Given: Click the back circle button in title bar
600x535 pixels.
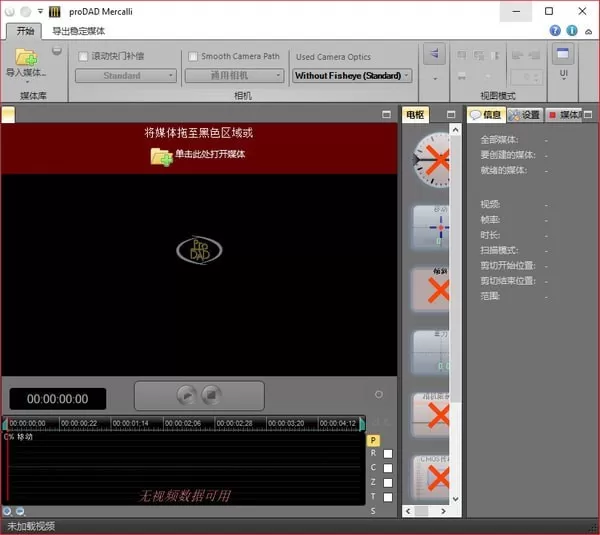Looking at the screenshot, I should click(x=10, y=12).
